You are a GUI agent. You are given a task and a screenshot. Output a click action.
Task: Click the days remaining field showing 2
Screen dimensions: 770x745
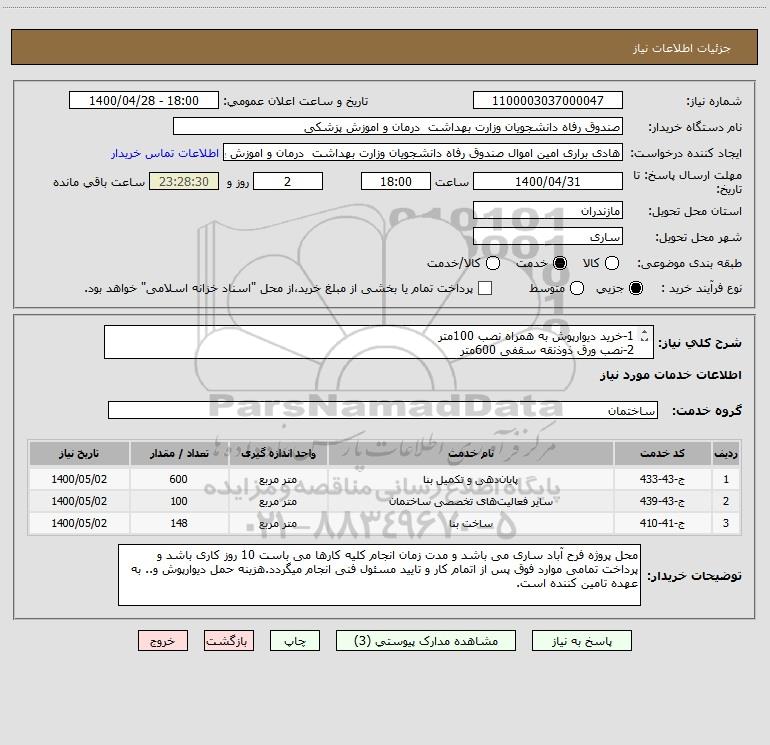click(x=288, y=181)
